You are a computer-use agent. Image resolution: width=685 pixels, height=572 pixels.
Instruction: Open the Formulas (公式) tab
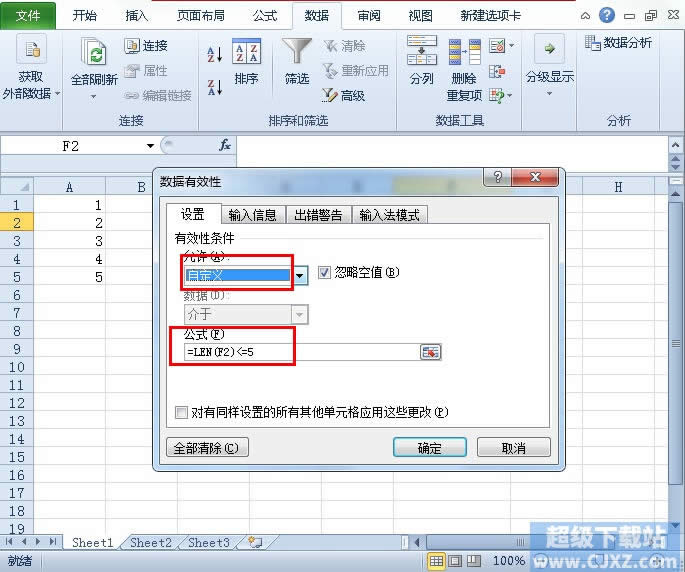[x=265, y=16]
